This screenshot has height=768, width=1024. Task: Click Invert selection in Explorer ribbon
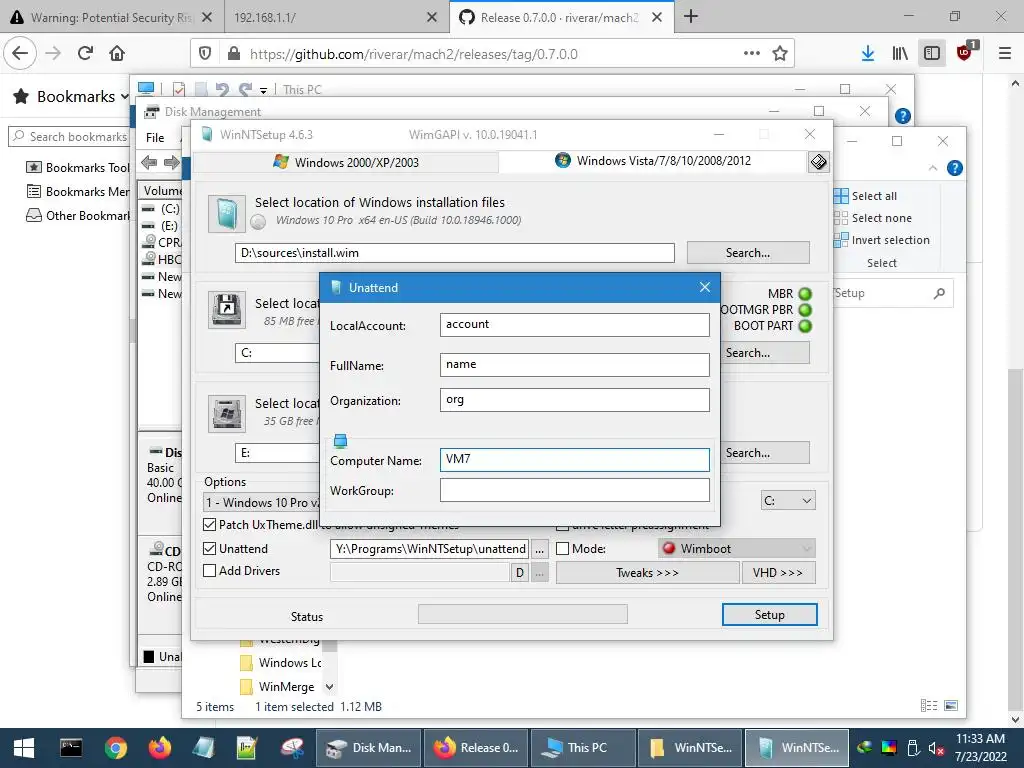(x=882, y=240)
